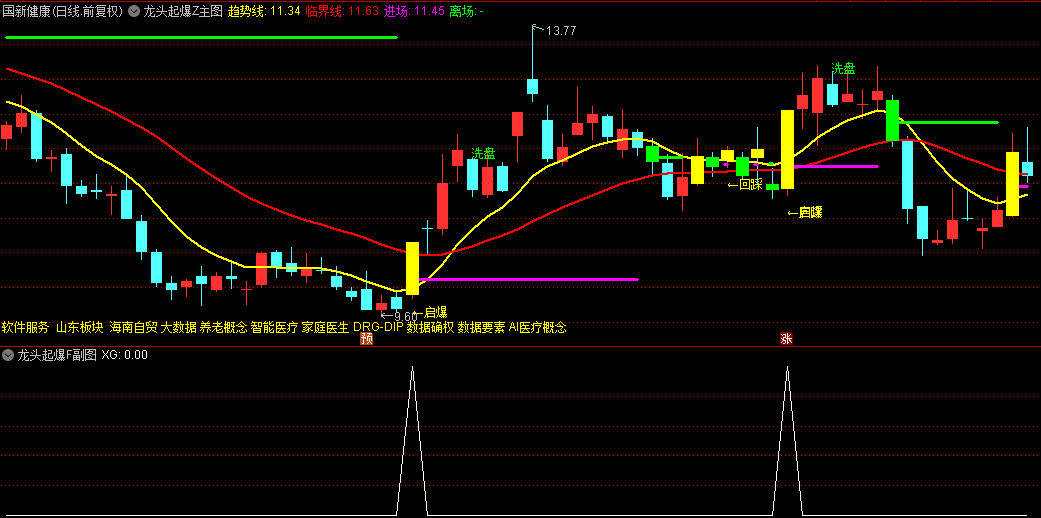Click the 13.77 high price label
This screenshot has height=518, width=1041.
point(560,31)
